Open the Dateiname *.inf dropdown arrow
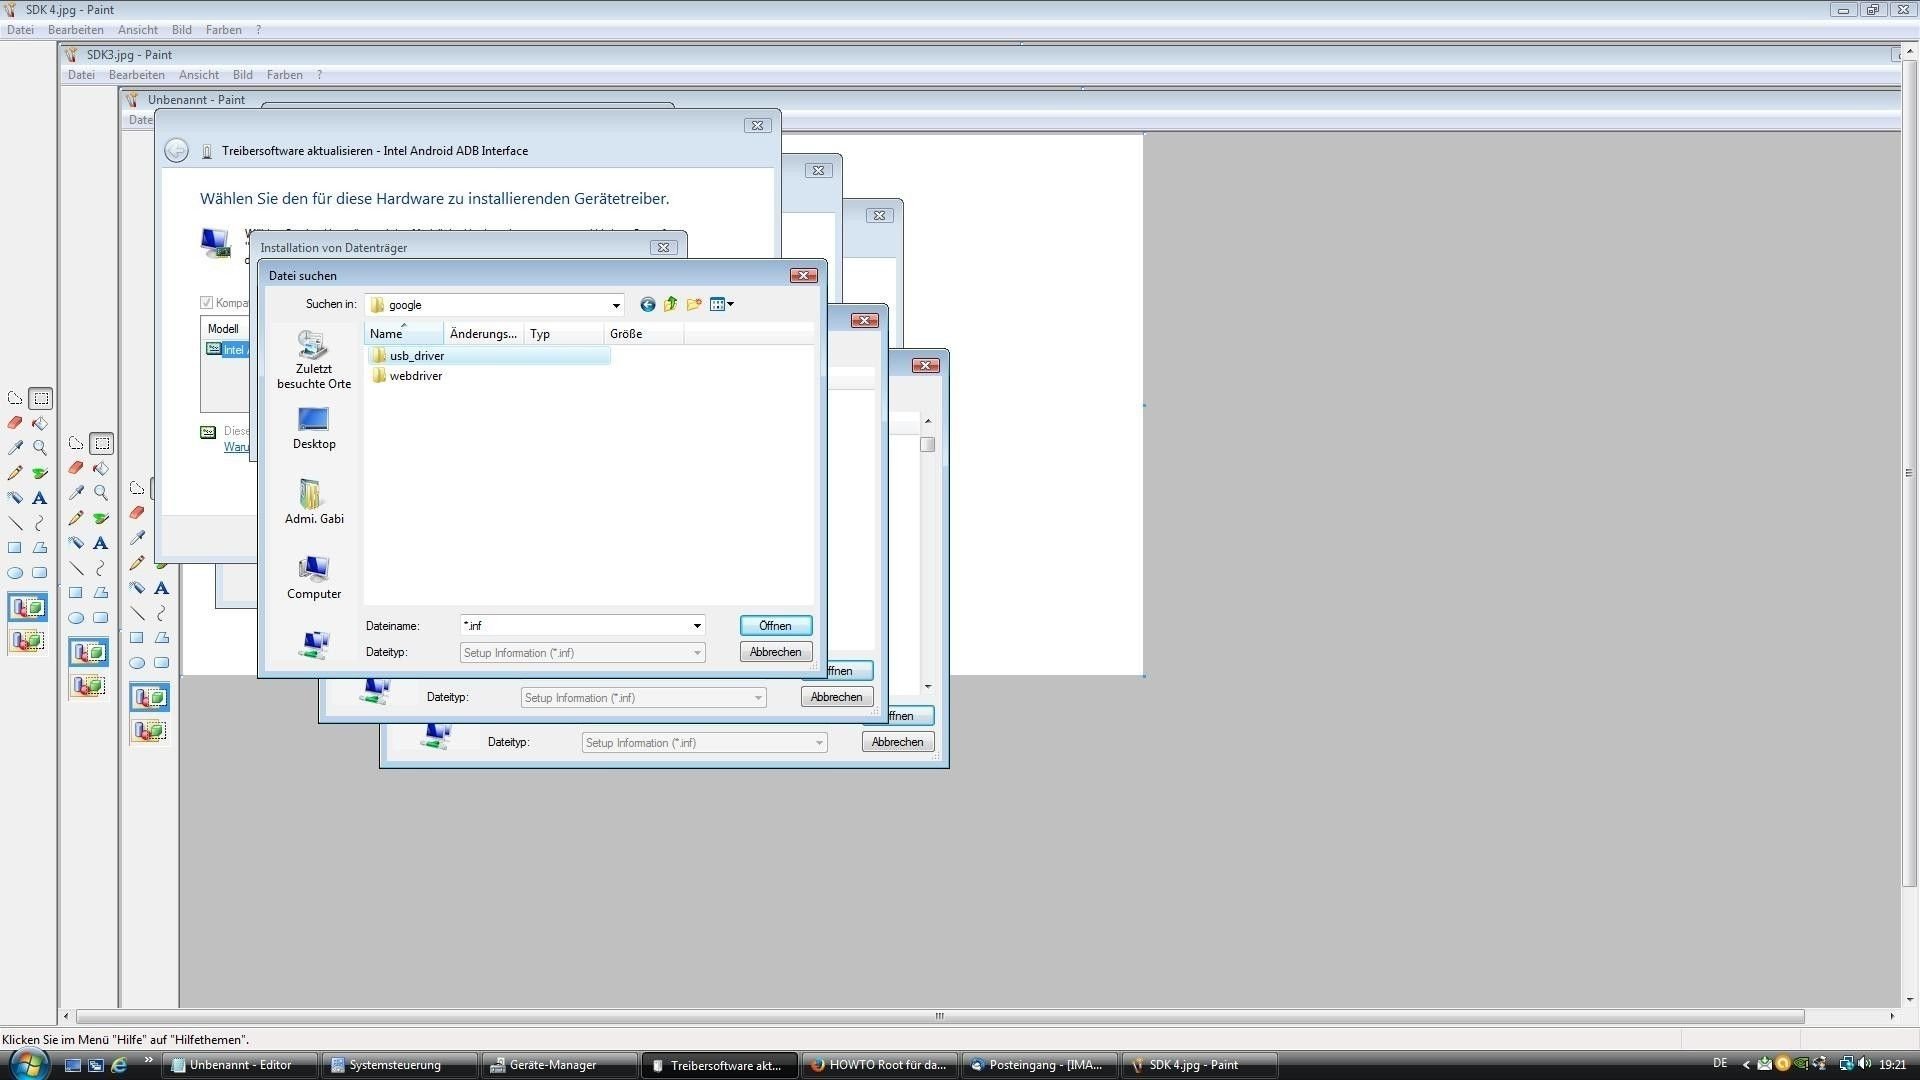 click(x=697, y=626)
